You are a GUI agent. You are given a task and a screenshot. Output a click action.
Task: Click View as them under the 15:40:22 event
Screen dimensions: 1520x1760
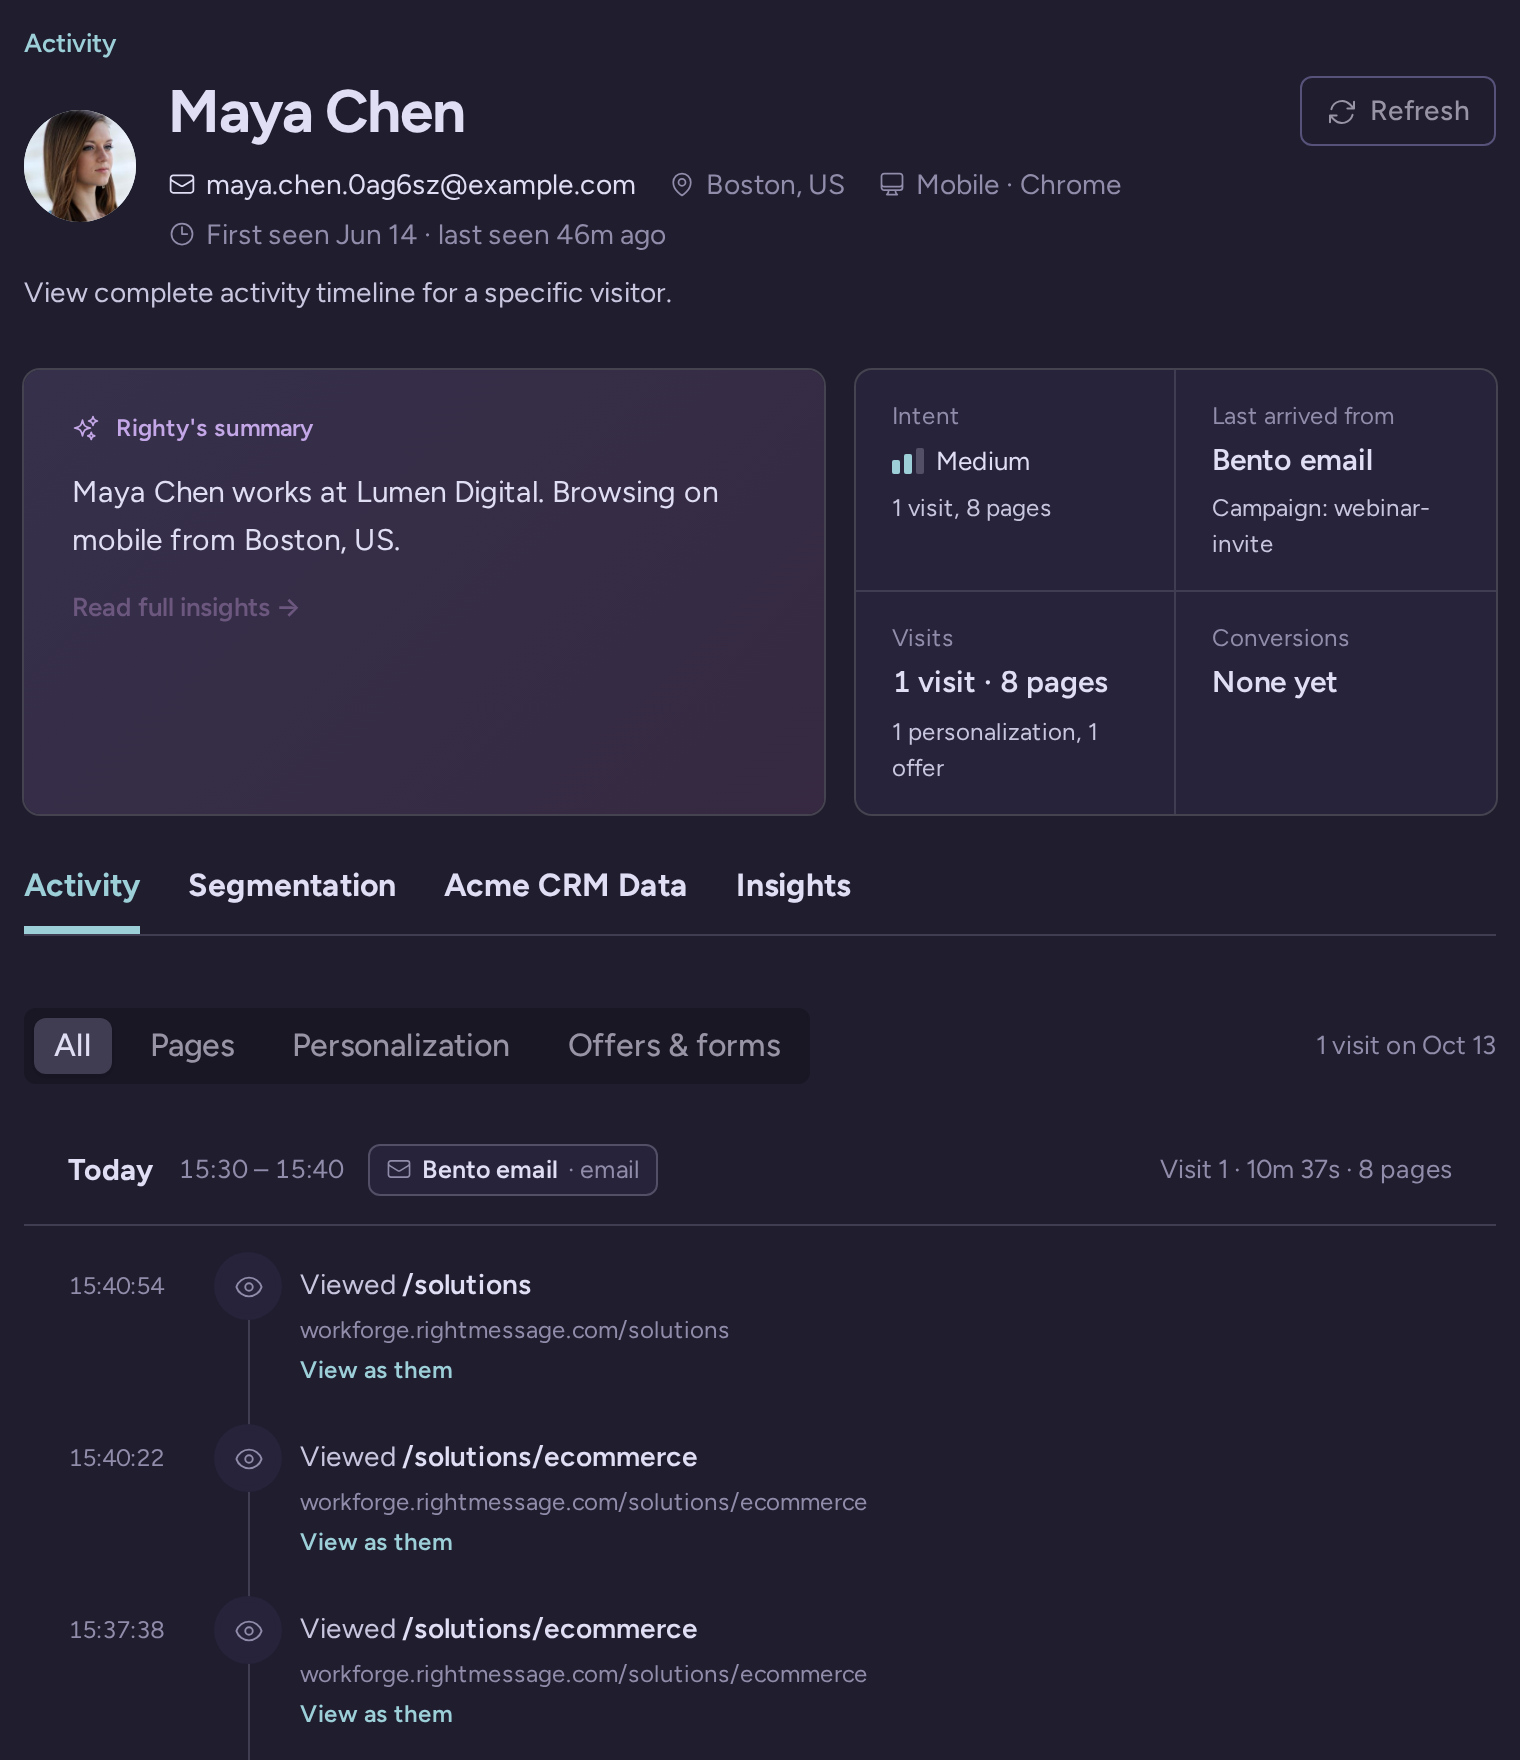pos(376,1542)
